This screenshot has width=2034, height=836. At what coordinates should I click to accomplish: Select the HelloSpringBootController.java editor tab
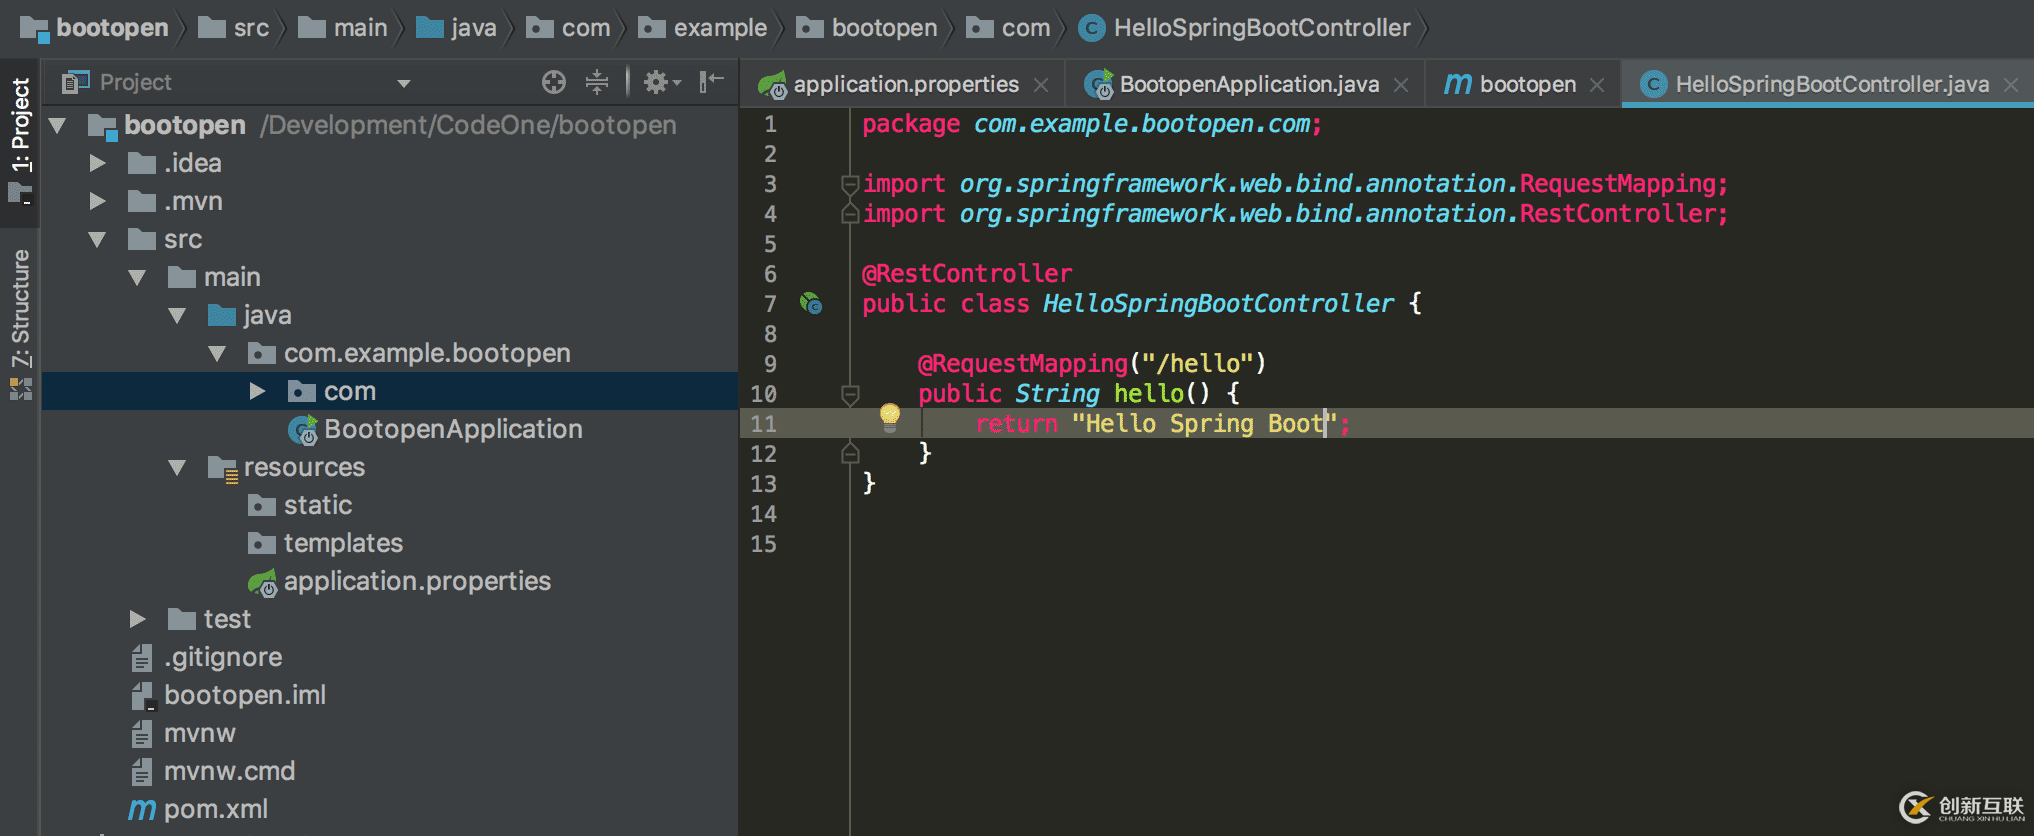coord(1829,84)
